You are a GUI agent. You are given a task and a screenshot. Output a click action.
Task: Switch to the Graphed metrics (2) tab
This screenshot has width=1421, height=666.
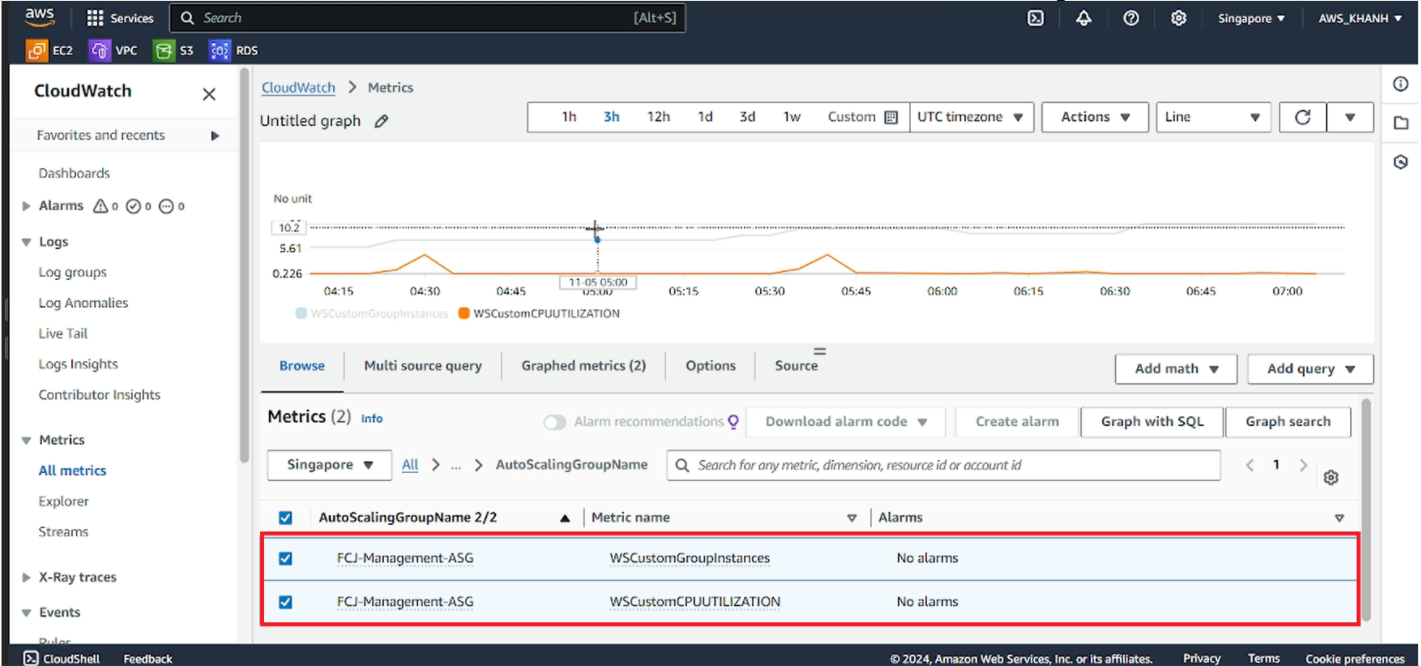click(584, 366)
